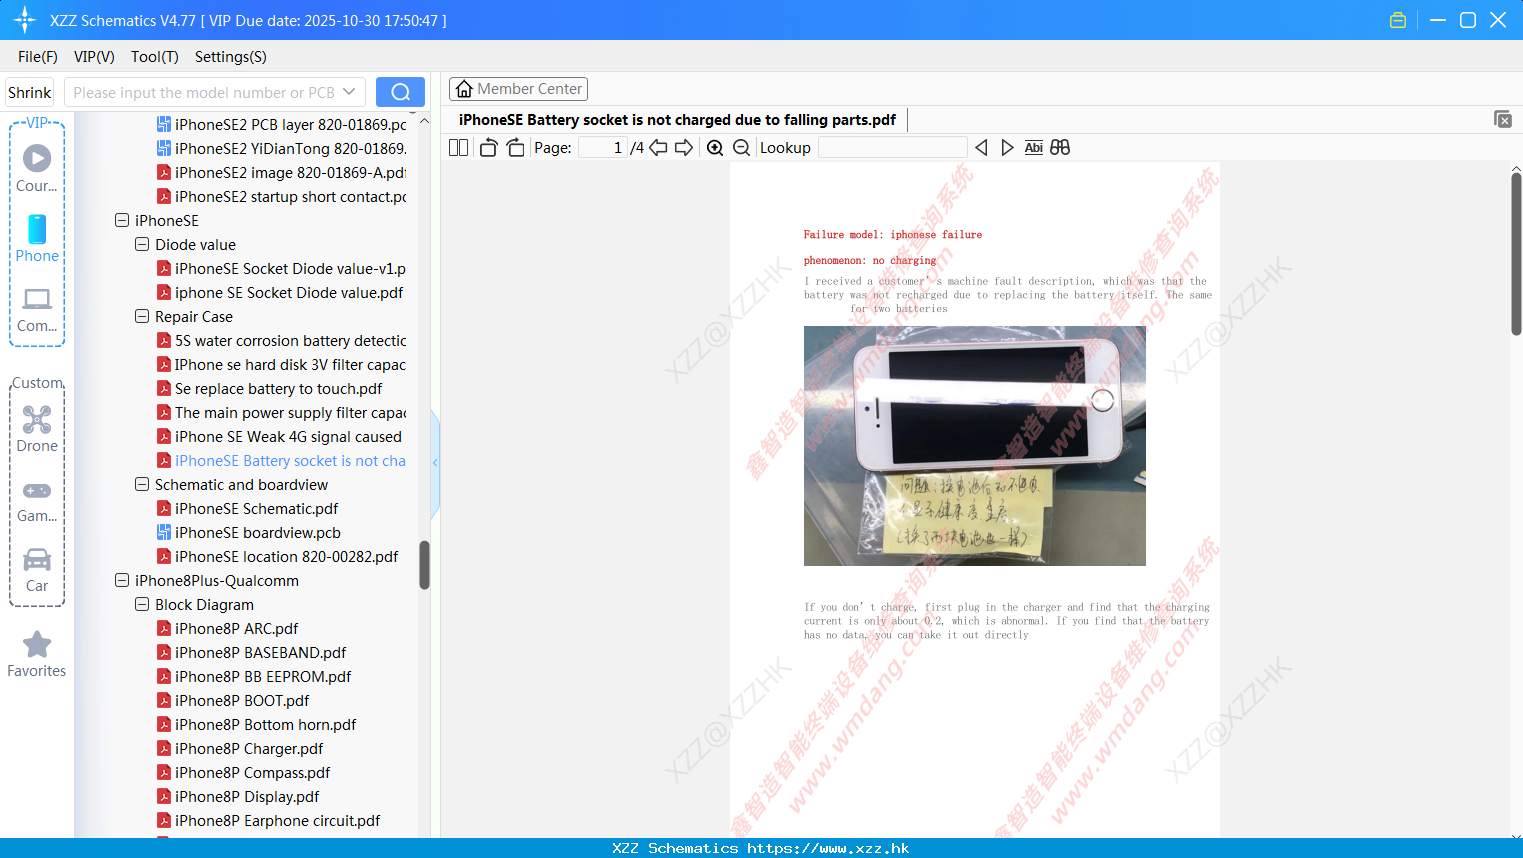Image resolution: width=1523 pixels, height=858 pixels.
Task: Open the Car category
Action: pyautogui.click(x=37, y=570)
